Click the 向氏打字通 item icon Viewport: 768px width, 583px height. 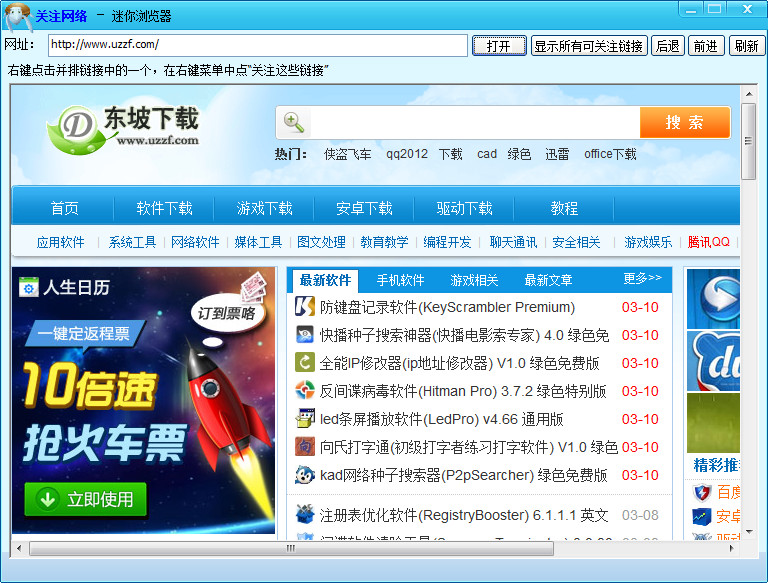(305, 446)
